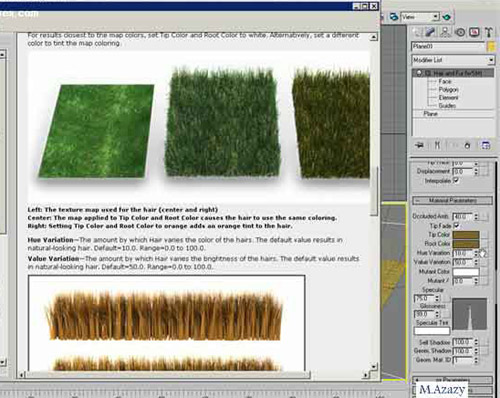This screenshot has width=500, height=398.
Task: Maximize the help window
Action: click(365, 6)
